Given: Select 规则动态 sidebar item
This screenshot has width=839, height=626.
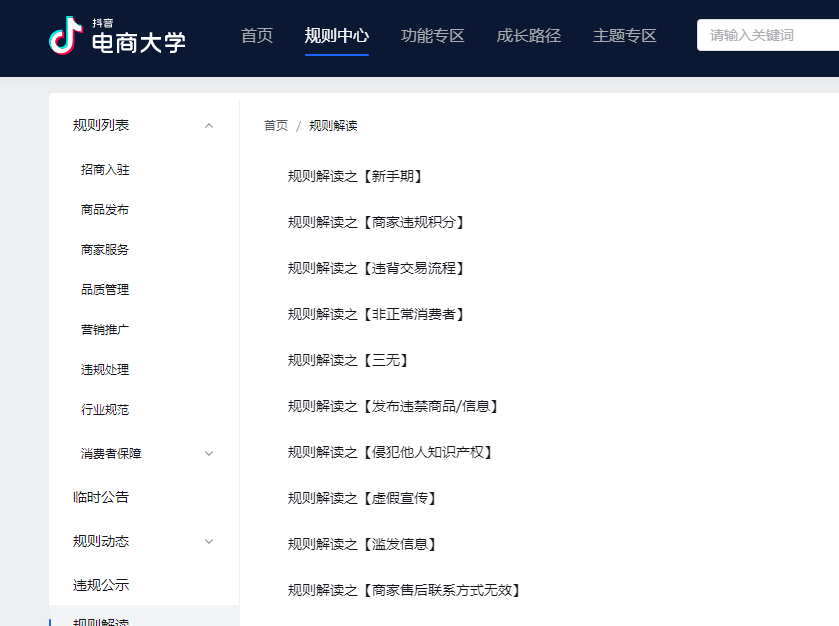Looking at the screenshot, I should click(x=101, y=541).
